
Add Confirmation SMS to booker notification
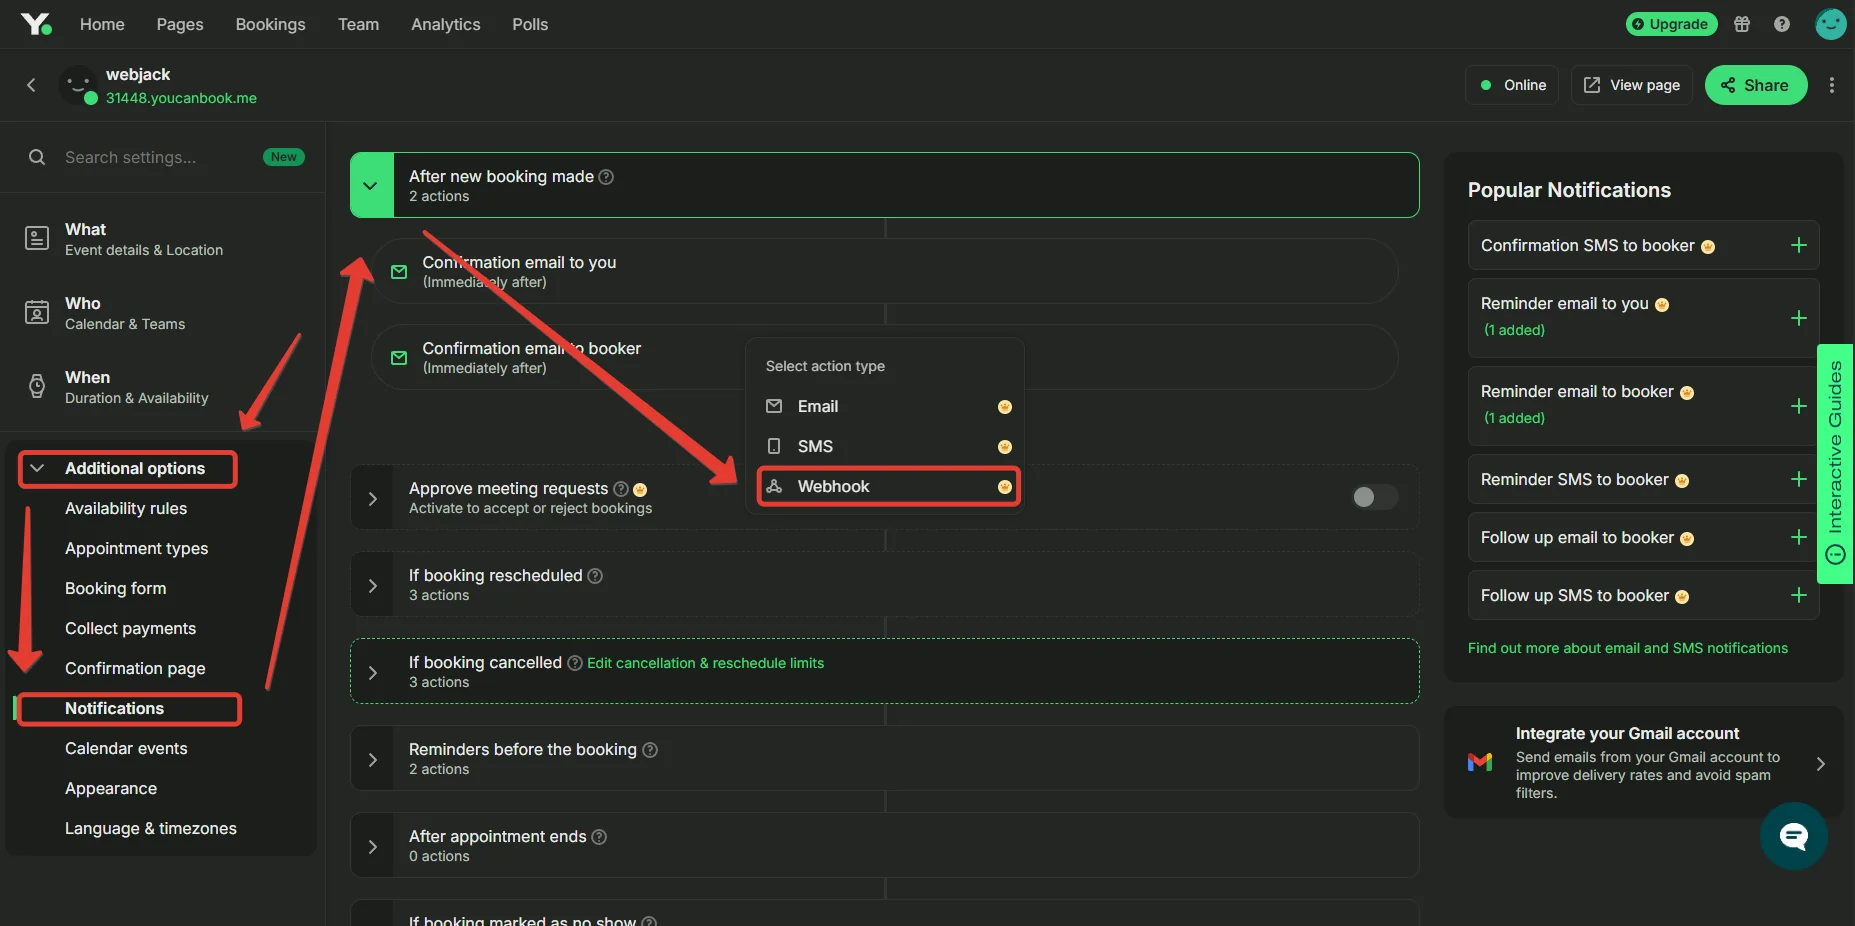pyautogui.click(x=1798, y=245)
